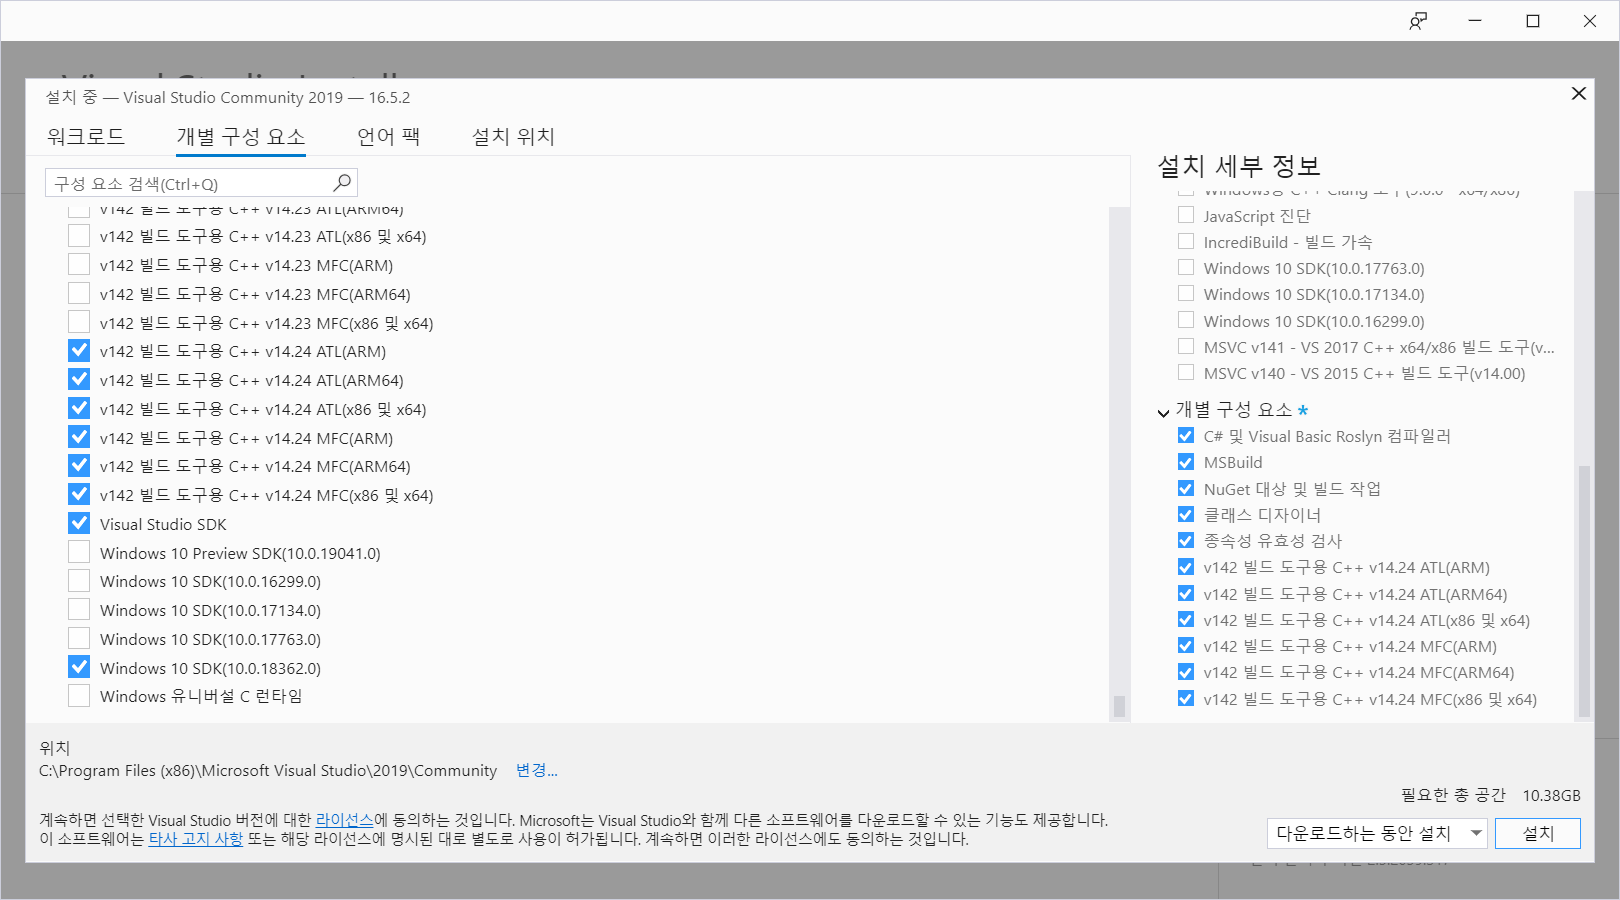The height and width of the screenshot is (900, 1620).
Task: Uncheck v14.24 ATL(ARM) in details panel
Action: click(x=1186, y=567)
